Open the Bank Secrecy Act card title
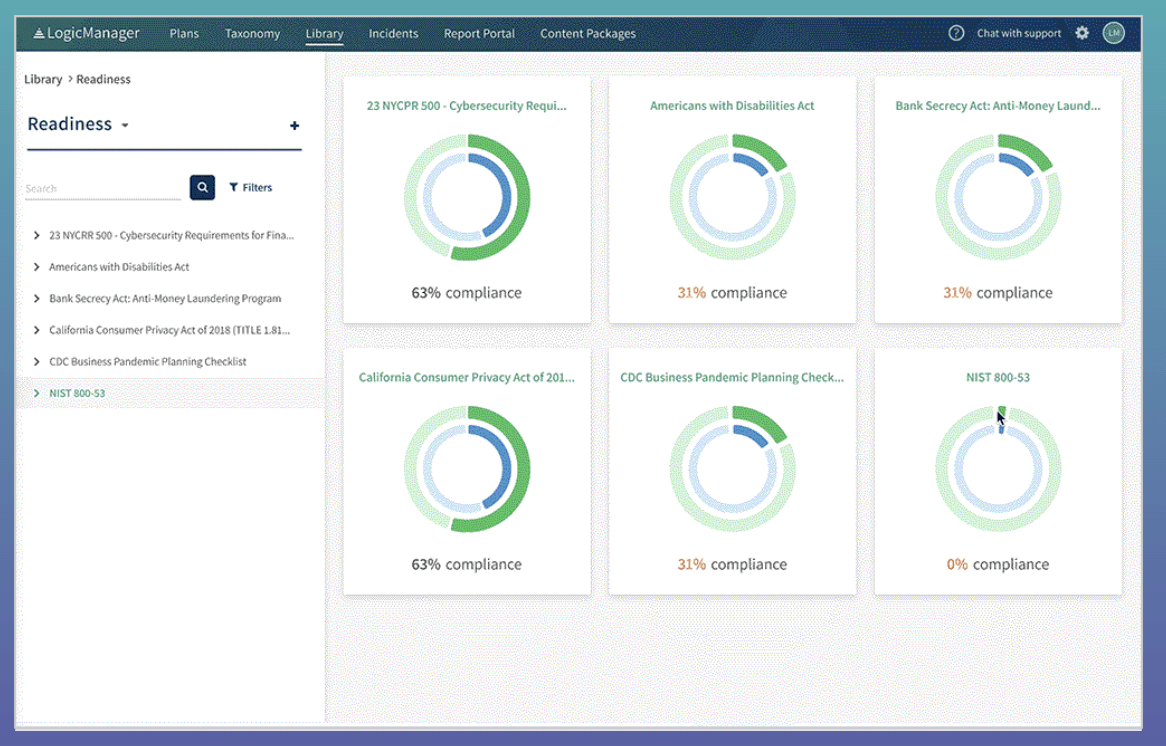The image size is (1166, 746). point(997,105)
